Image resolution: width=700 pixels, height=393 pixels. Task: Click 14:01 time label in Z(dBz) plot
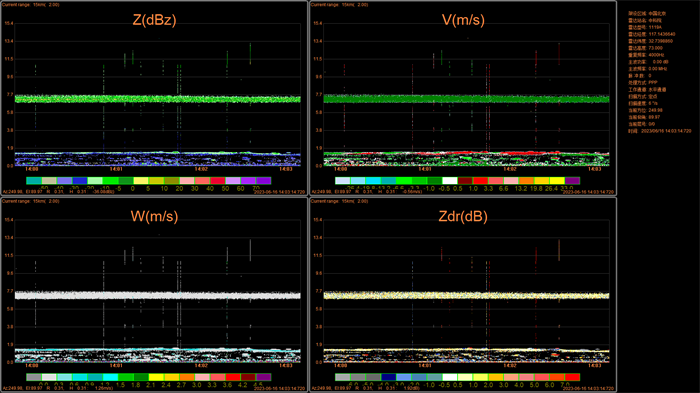(116, 169)
